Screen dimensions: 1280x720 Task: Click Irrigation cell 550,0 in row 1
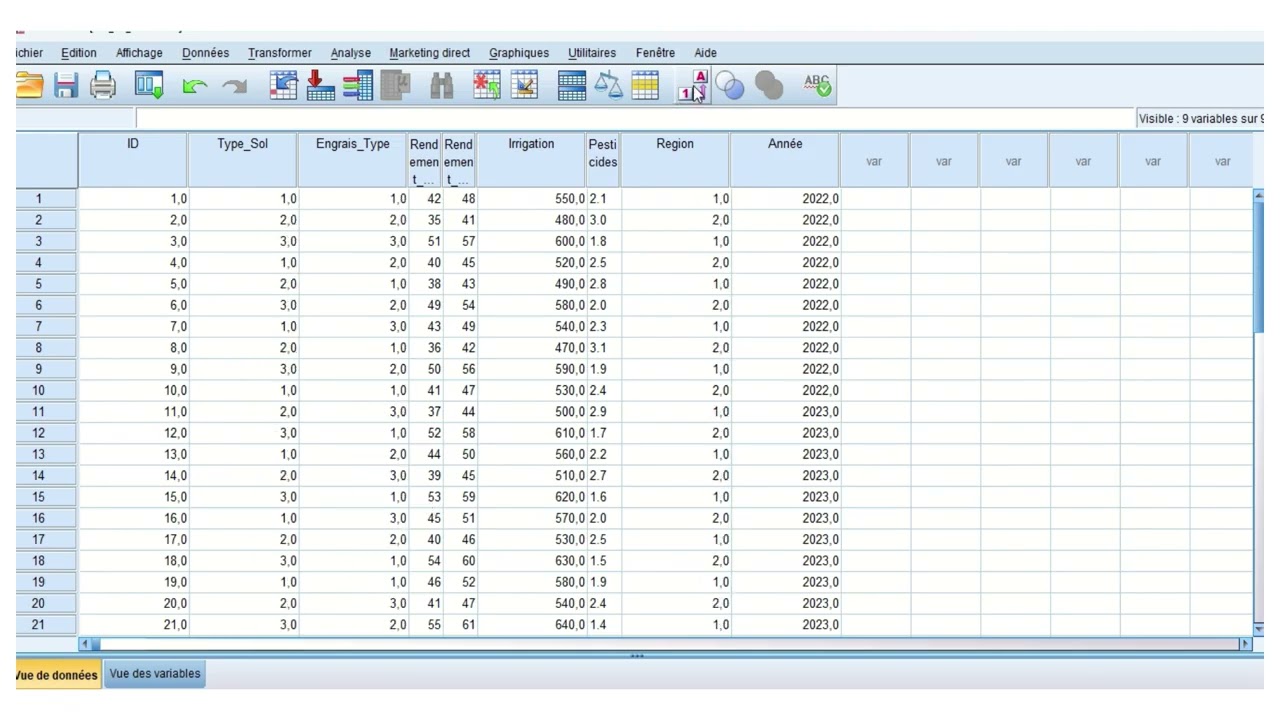(532, 199)
